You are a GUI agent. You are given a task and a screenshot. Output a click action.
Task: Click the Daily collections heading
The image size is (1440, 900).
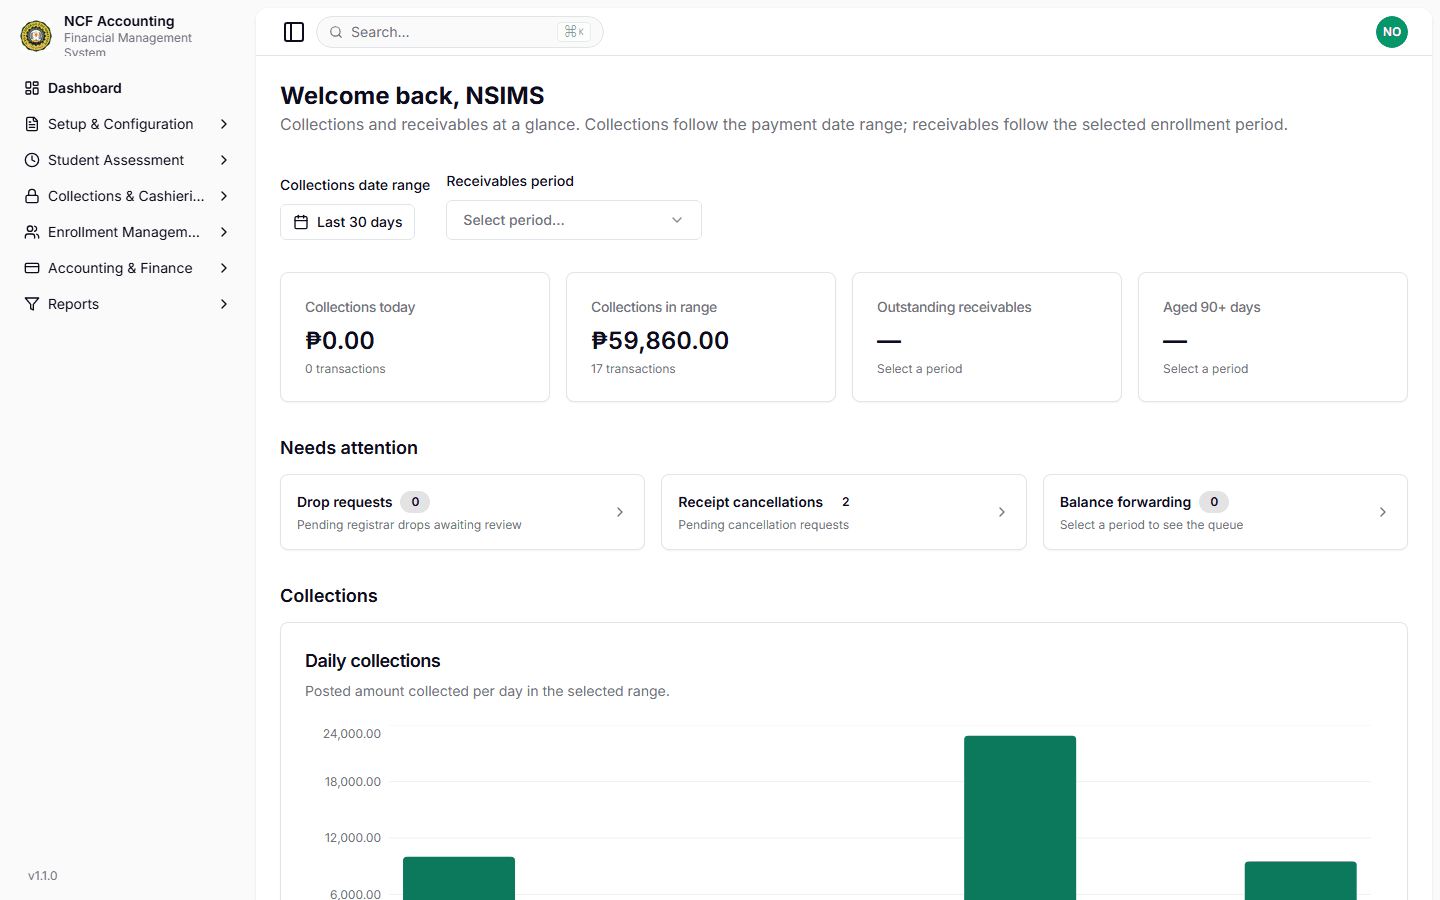[372, 661]
